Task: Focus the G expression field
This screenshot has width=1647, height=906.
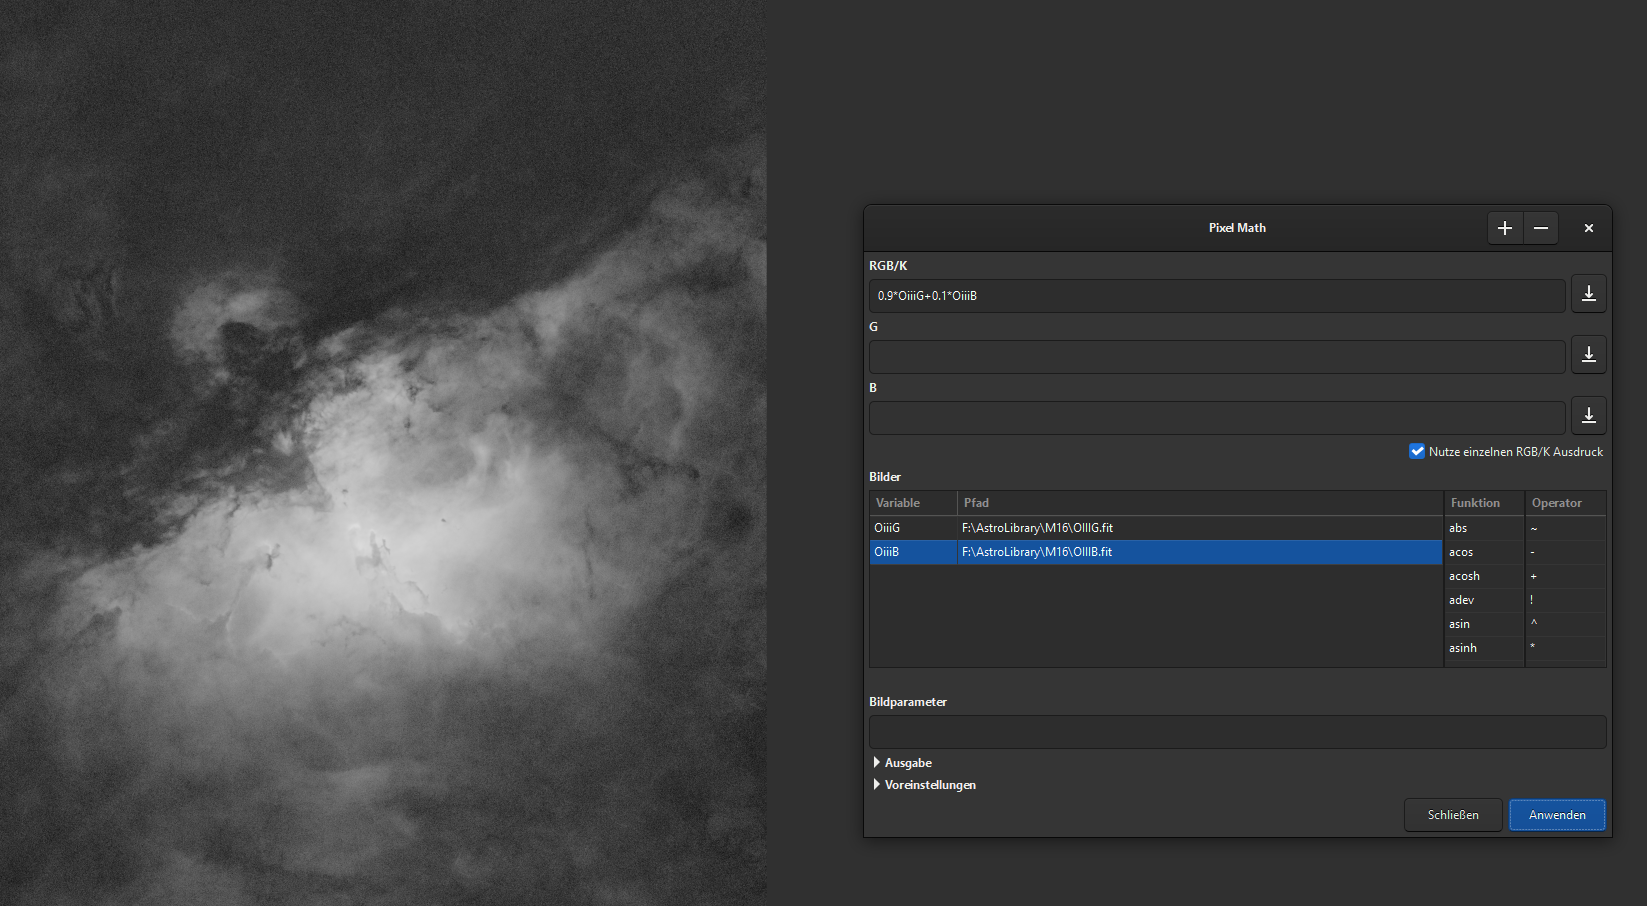Action: (1217, 357)
